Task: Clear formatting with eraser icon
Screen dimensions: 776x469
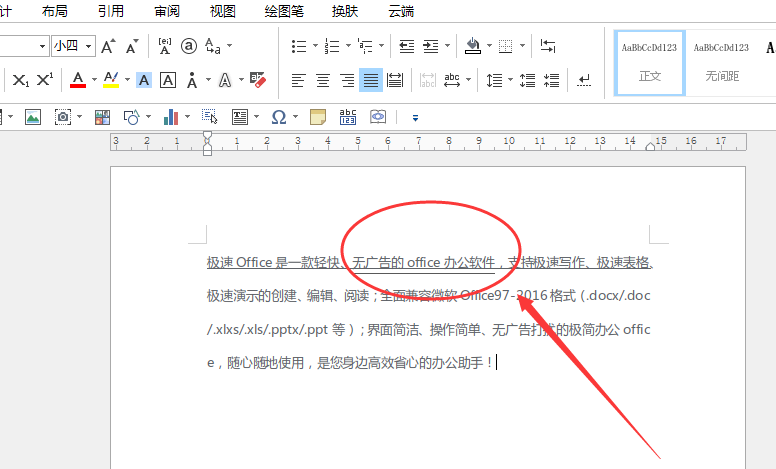Action: (258, 80)
